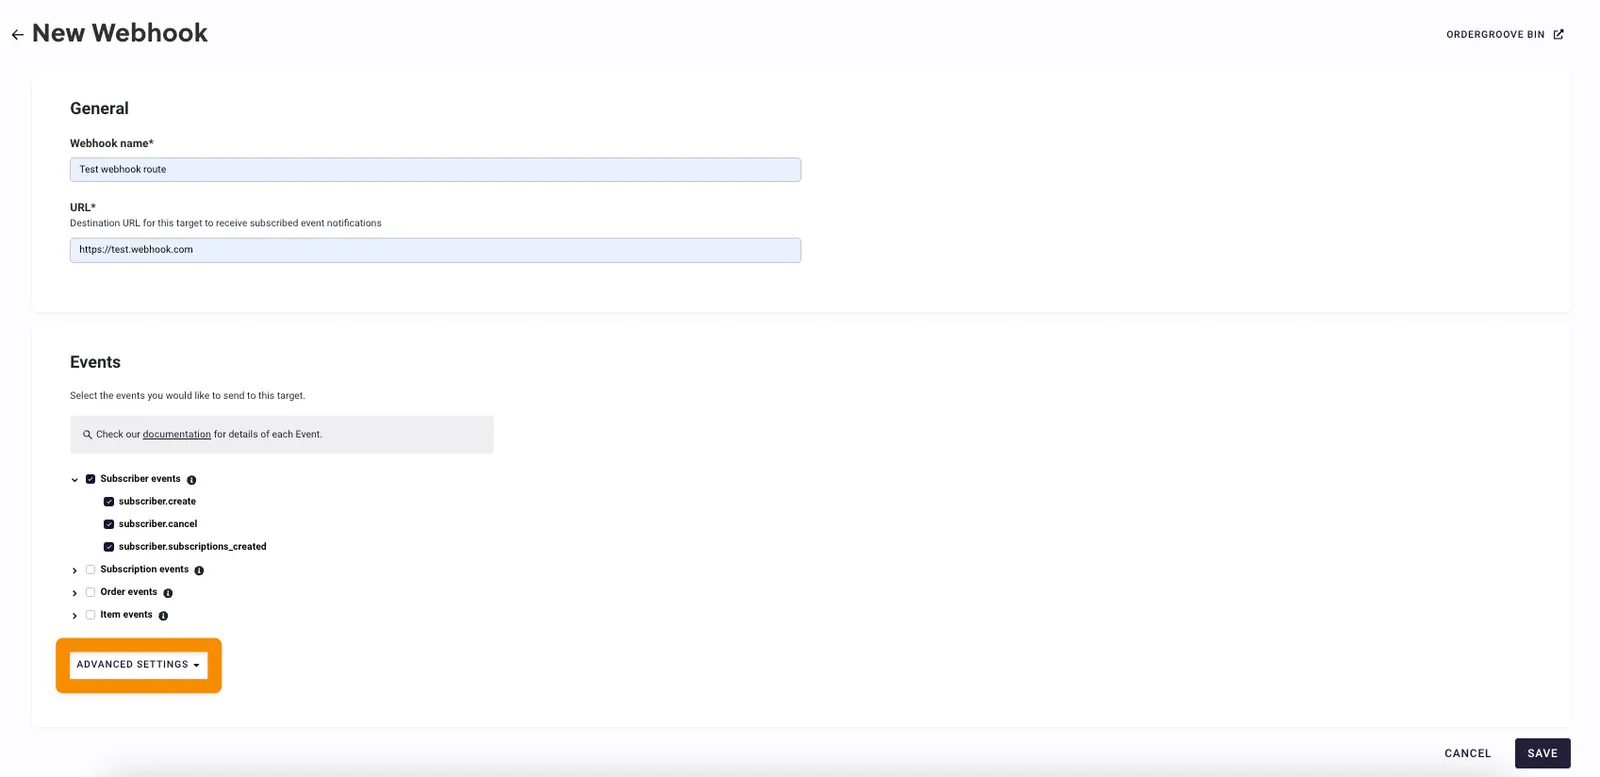Open the documentation link

[x=177, y=435]
